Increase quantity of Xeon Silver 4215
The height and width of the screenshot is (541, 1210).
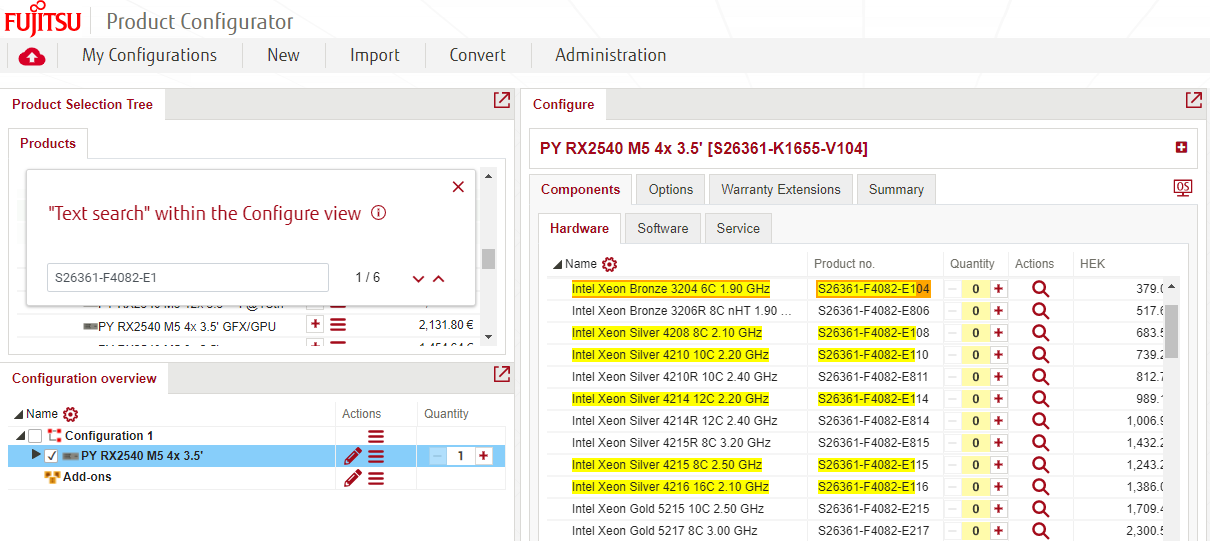(998, 464)
